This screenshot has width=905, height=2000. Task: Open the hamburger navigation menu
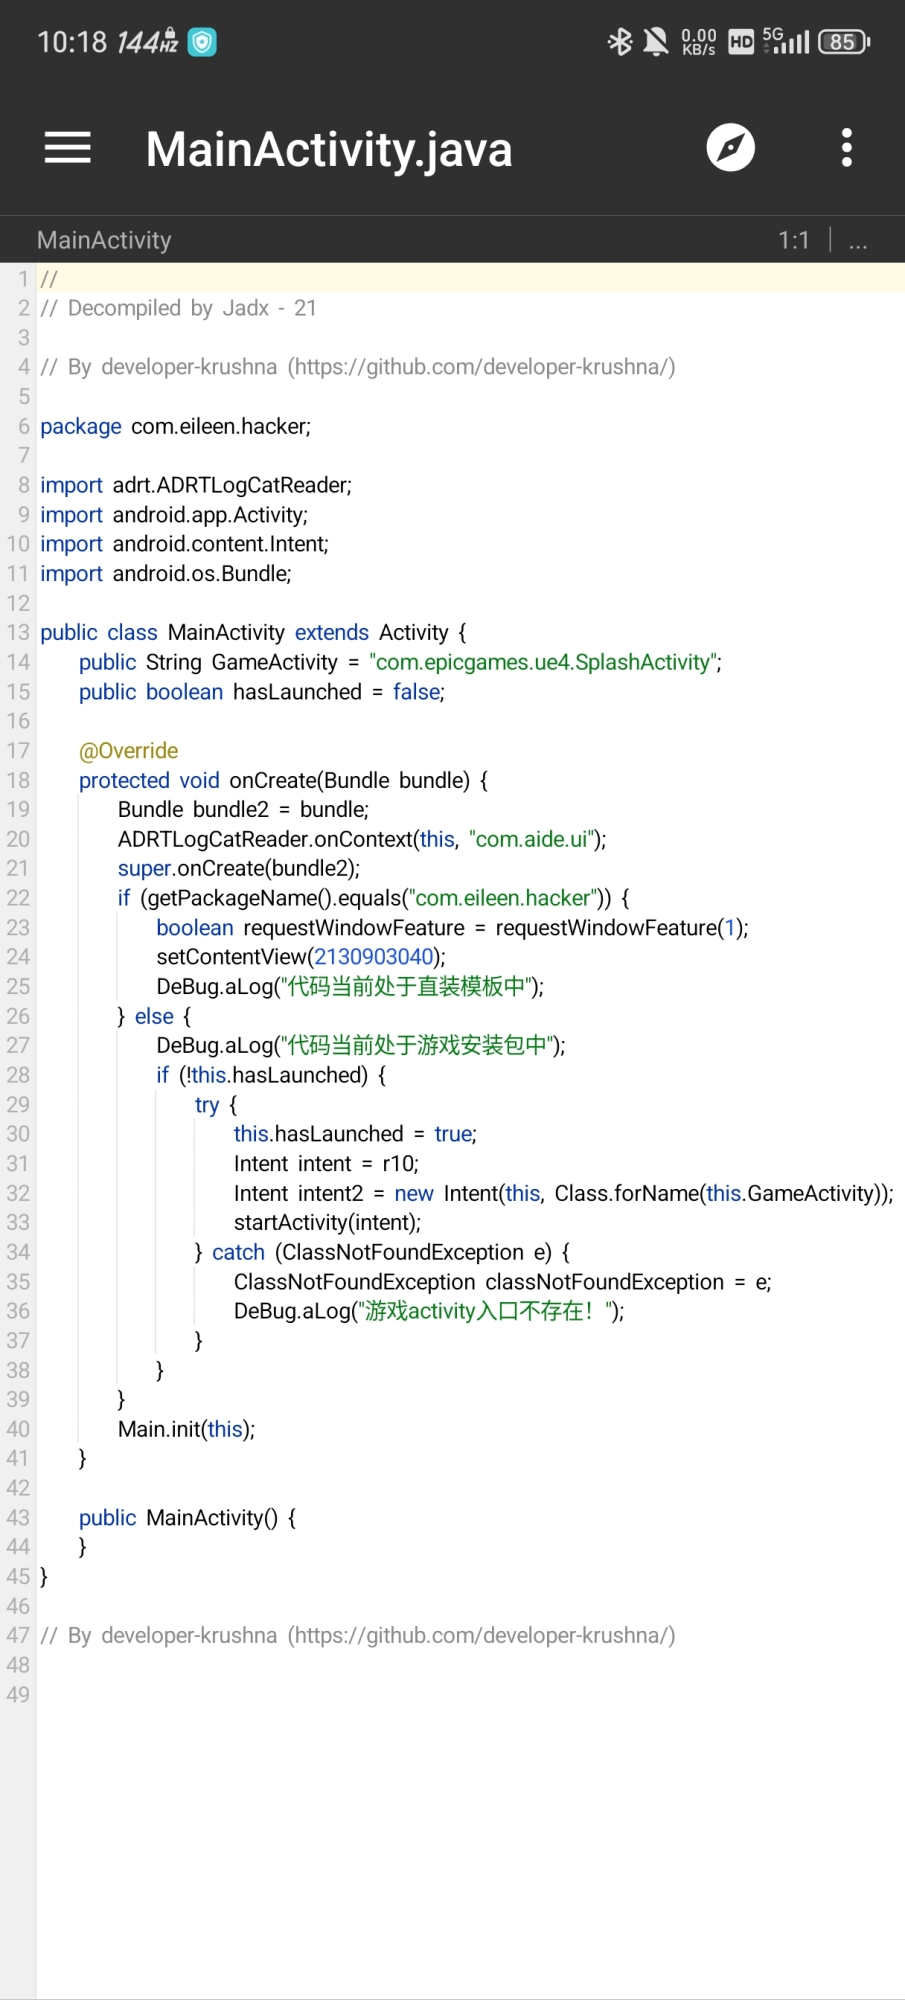click(x=68, y=148)
